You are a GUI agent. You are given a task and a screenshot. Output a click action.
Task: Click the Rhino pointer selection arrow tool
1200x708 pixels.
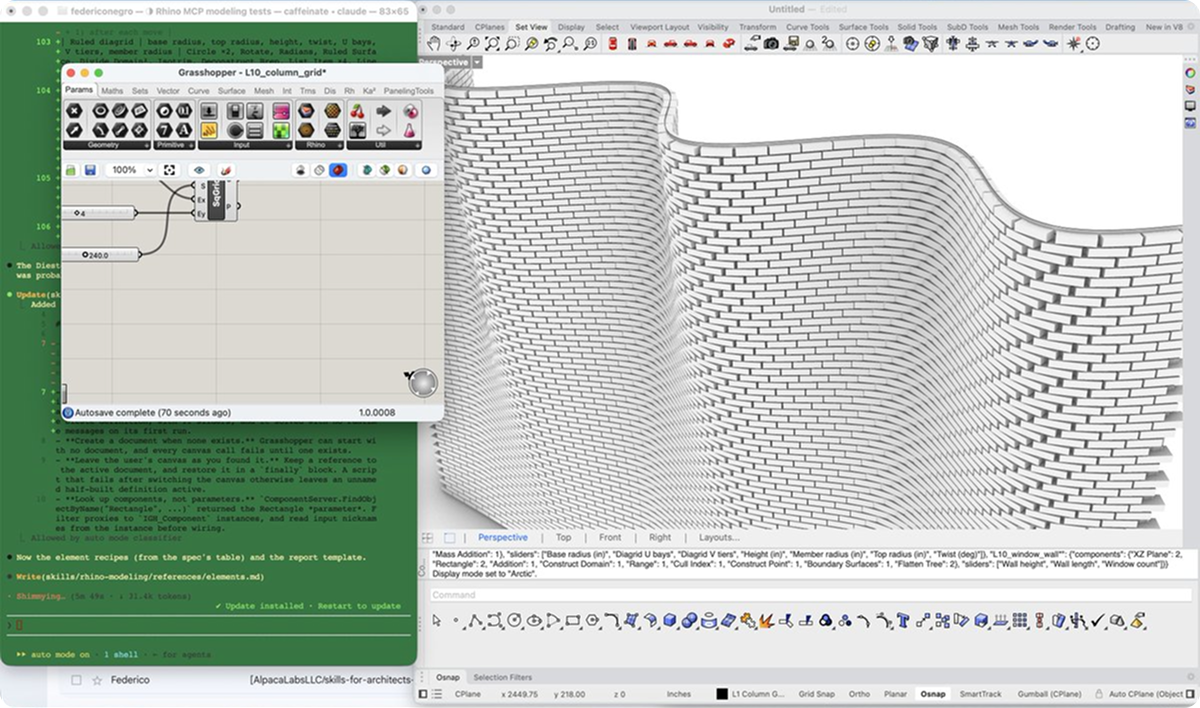coord(437,621)
